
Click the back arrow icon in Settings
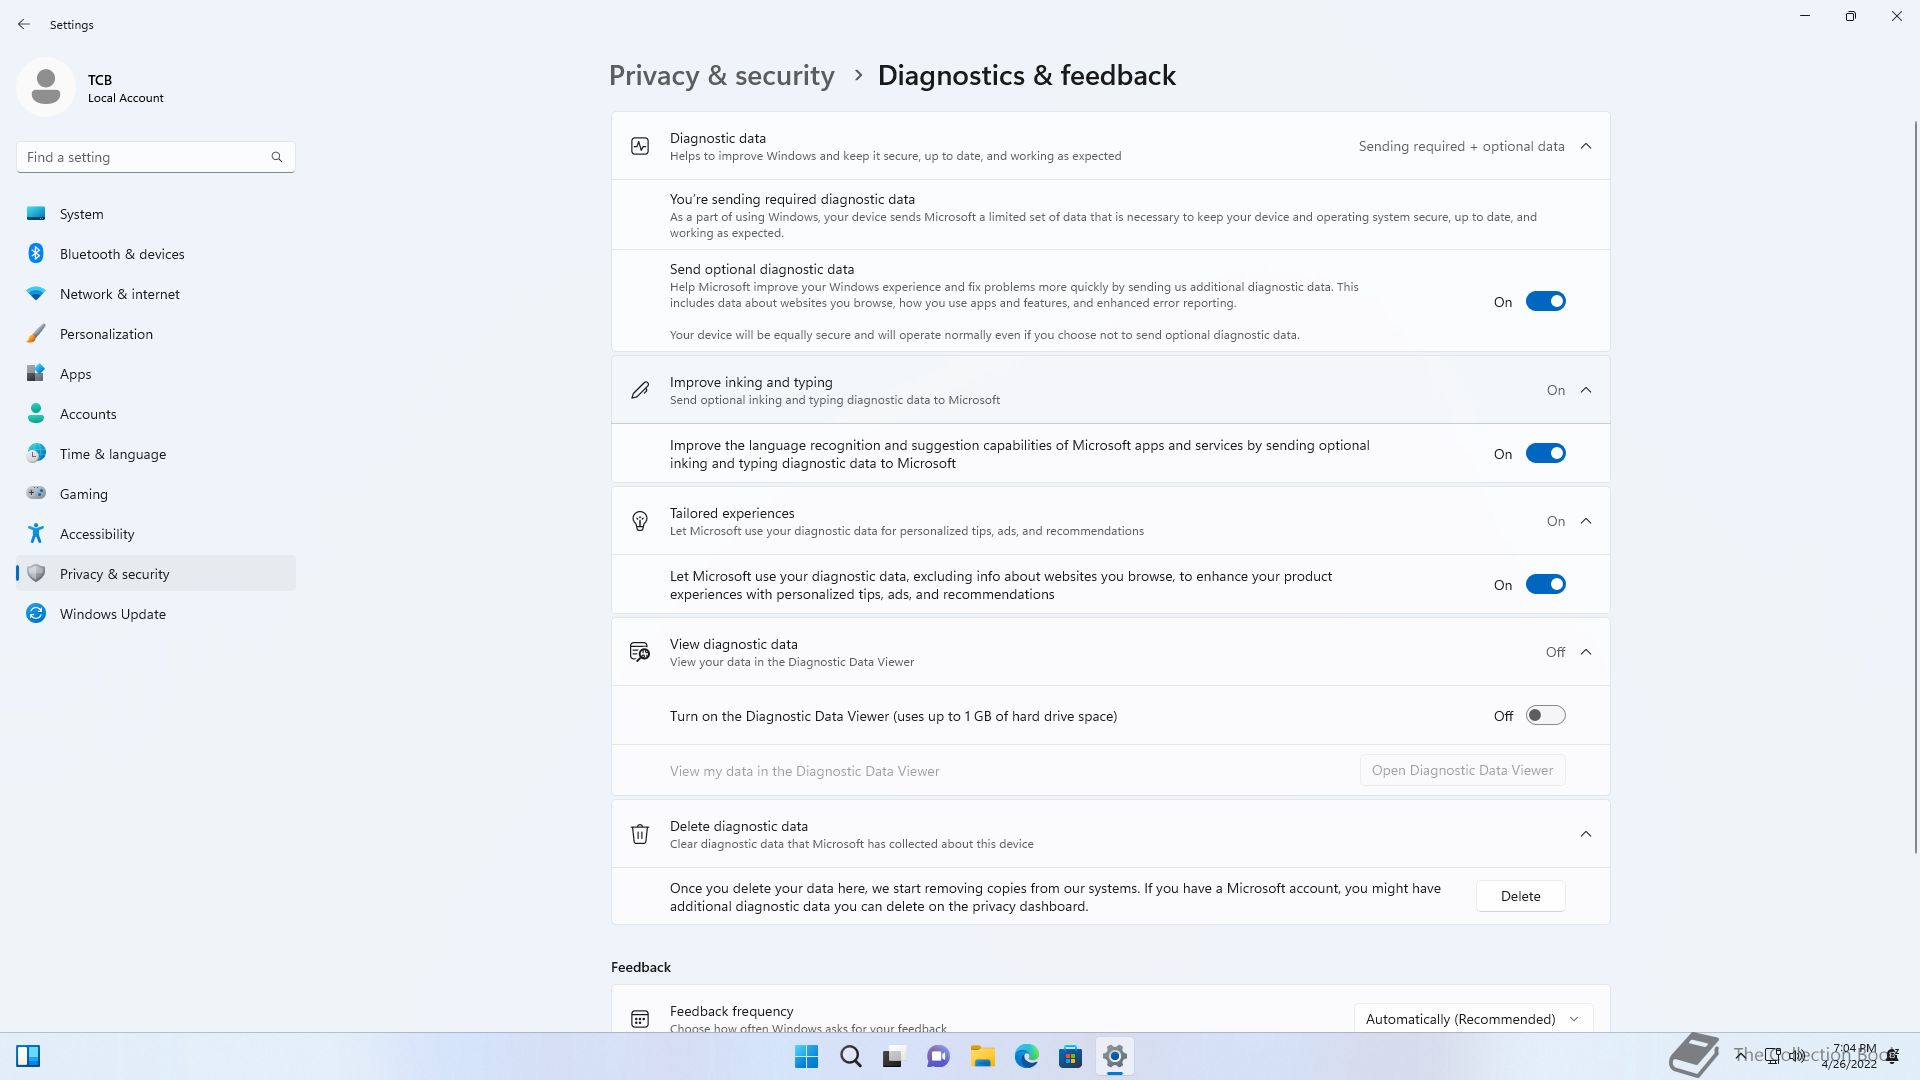[24, 24]
